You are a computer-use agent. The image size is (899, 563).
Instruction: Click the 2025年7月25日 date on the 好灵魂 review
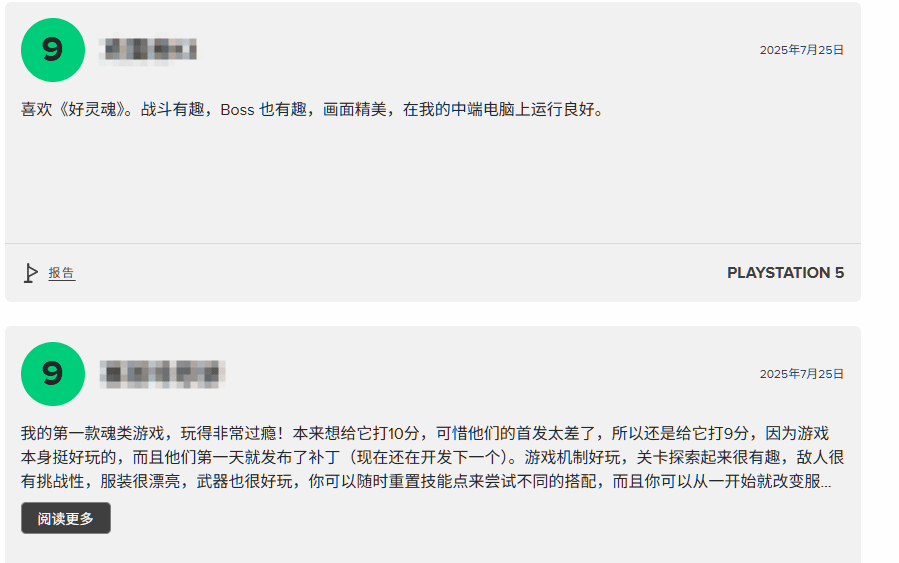coord(802,50)
